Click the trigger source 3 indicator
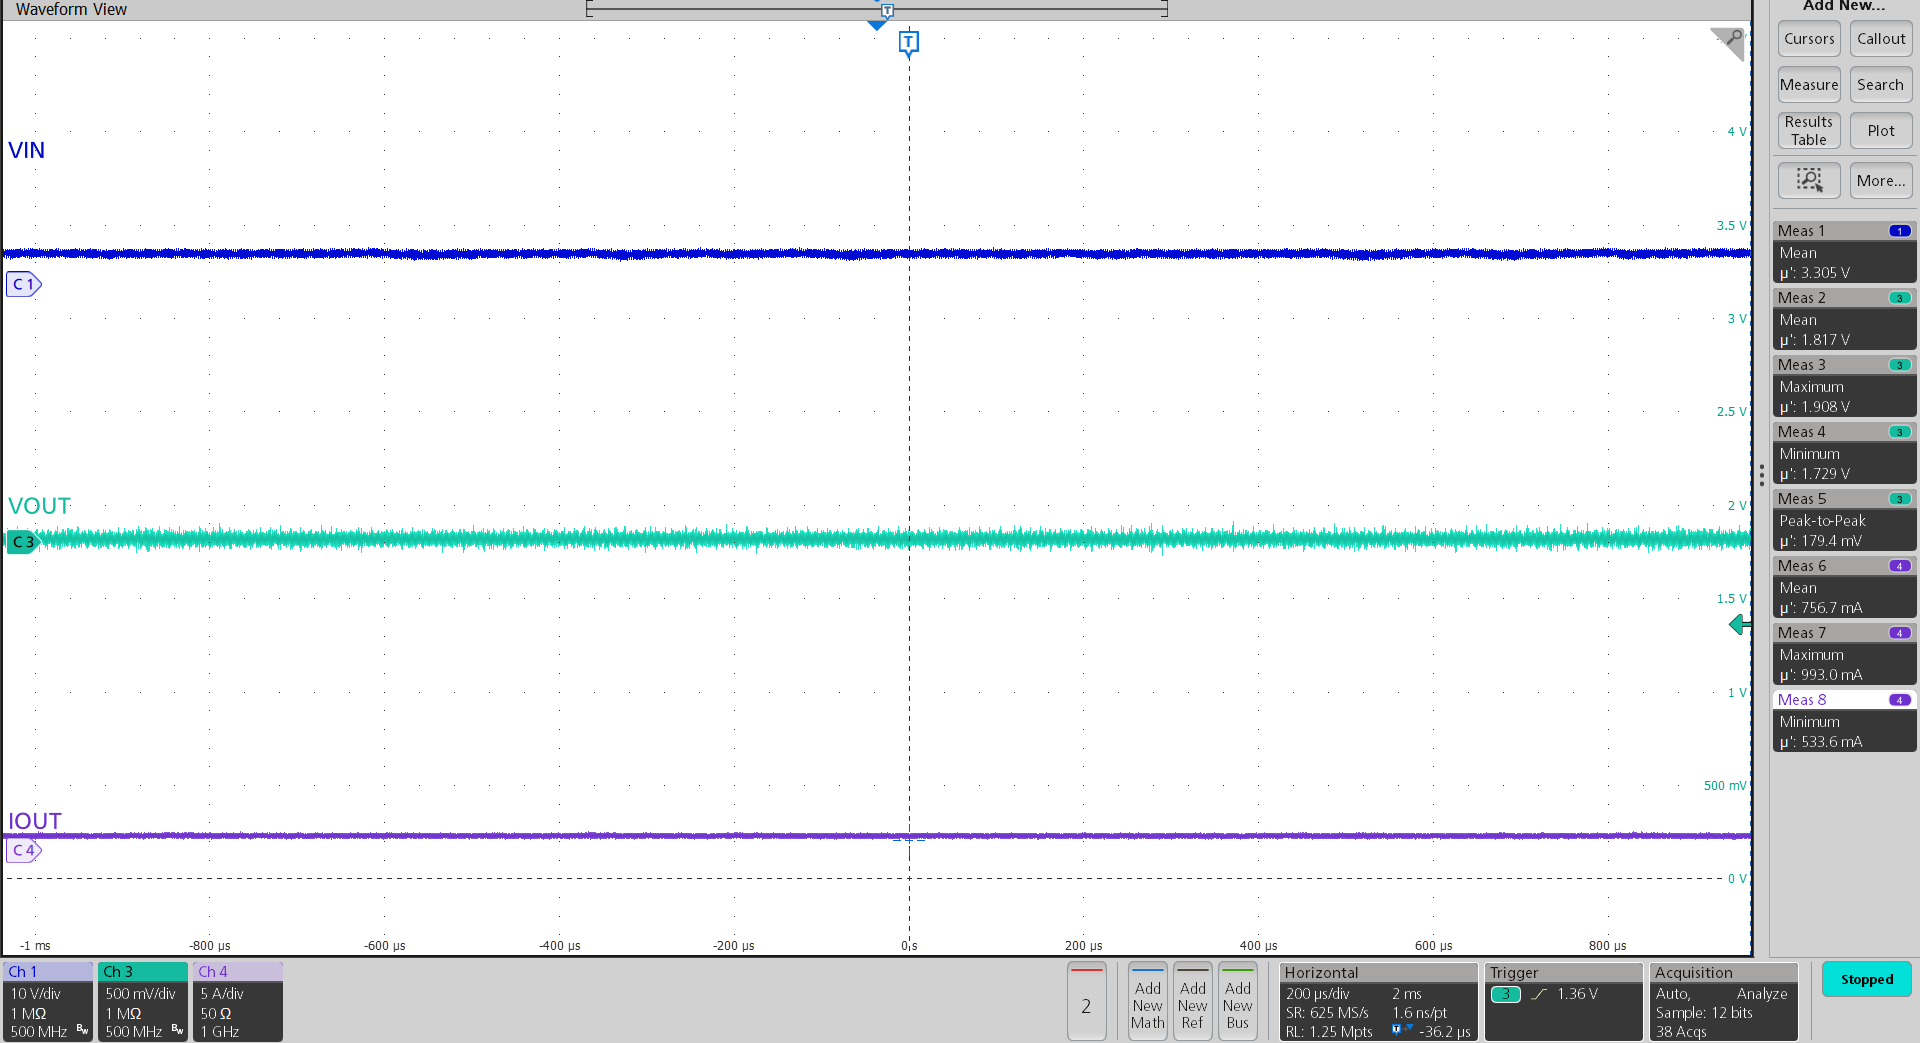 coord(1506,994)
